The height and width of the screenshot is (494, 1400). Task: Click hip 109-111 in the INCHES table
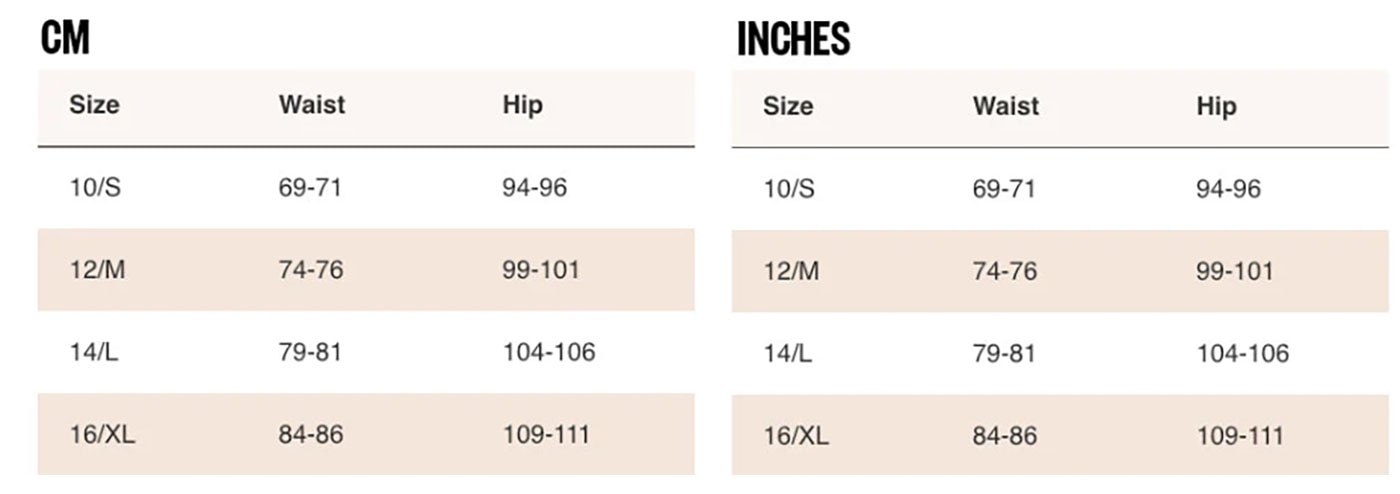1240,436
